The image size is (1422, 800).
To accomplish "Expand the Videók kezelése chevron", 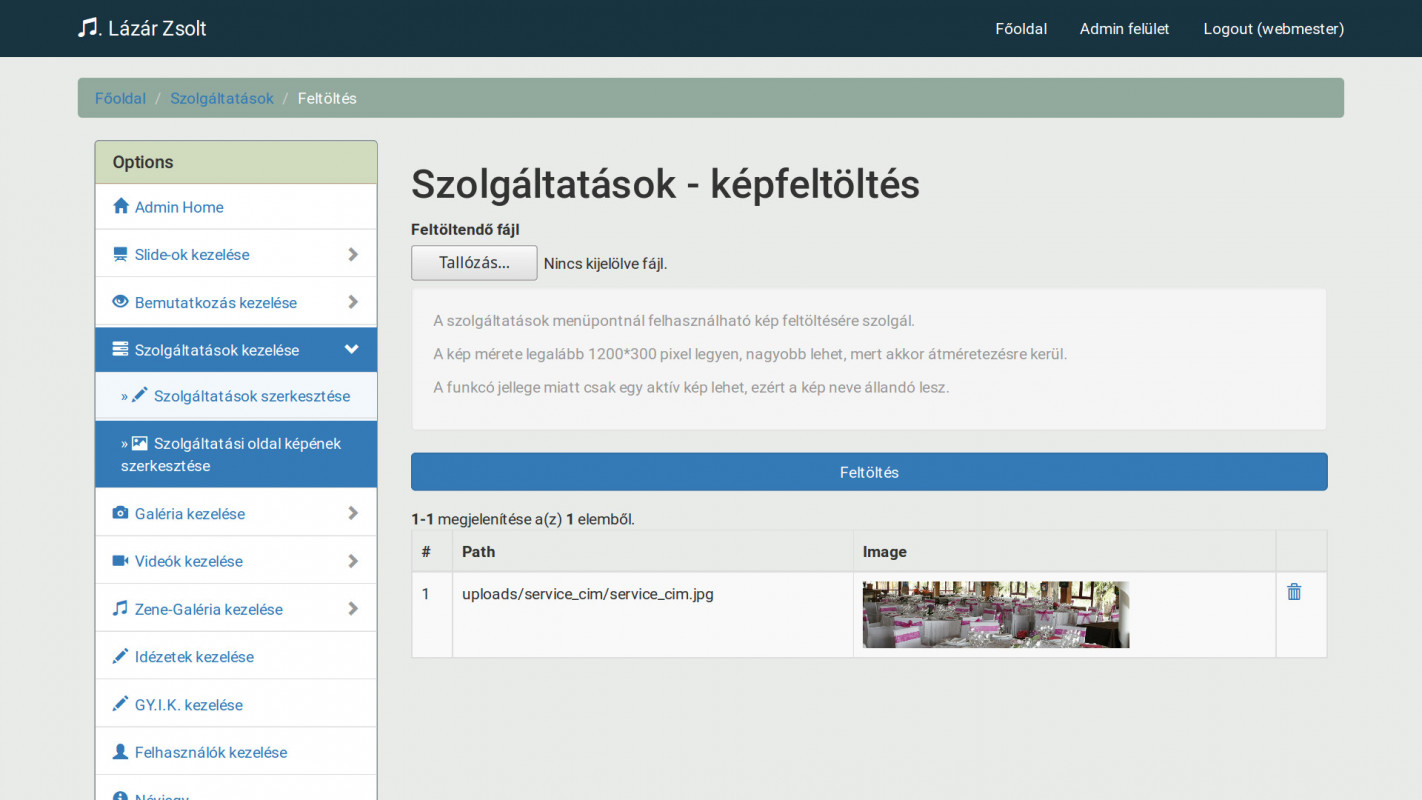I will pyautogui.click(x=353, y=561).
